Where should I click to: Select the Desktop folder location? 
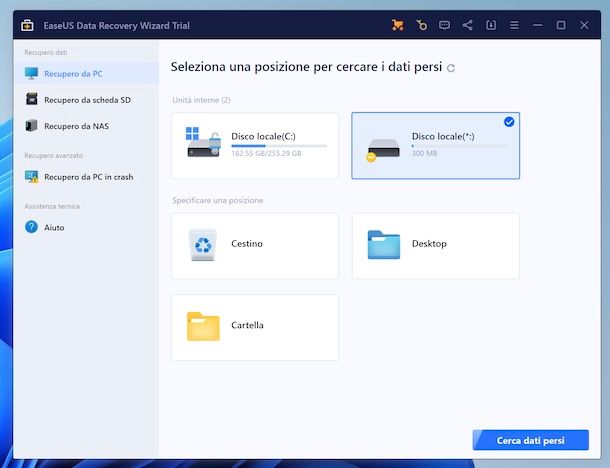(x=435, y=246)
